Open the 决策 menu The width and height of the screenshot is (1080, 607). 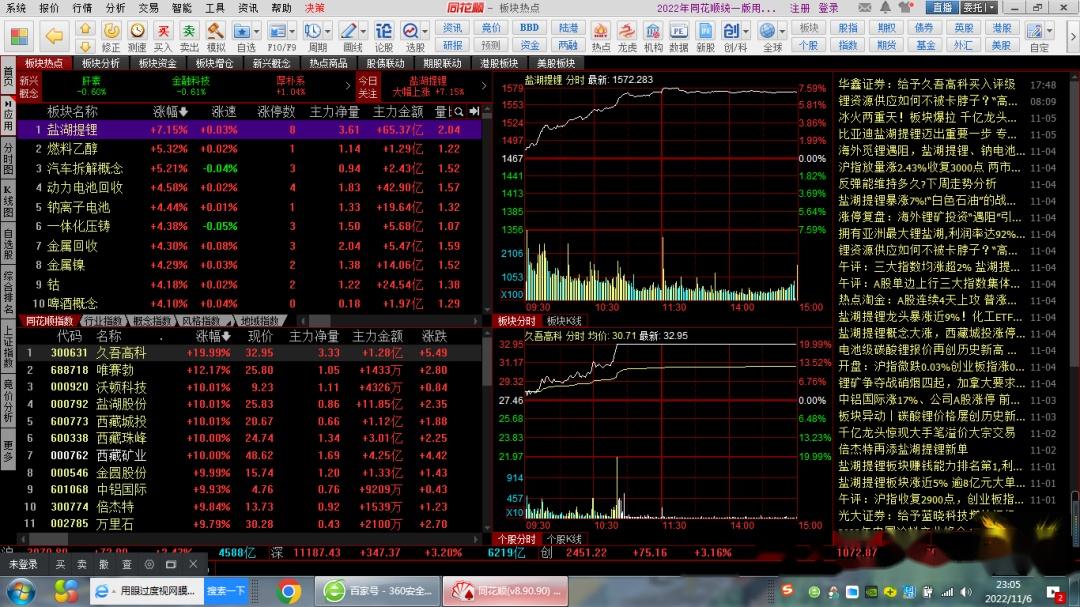click(314, 8)
